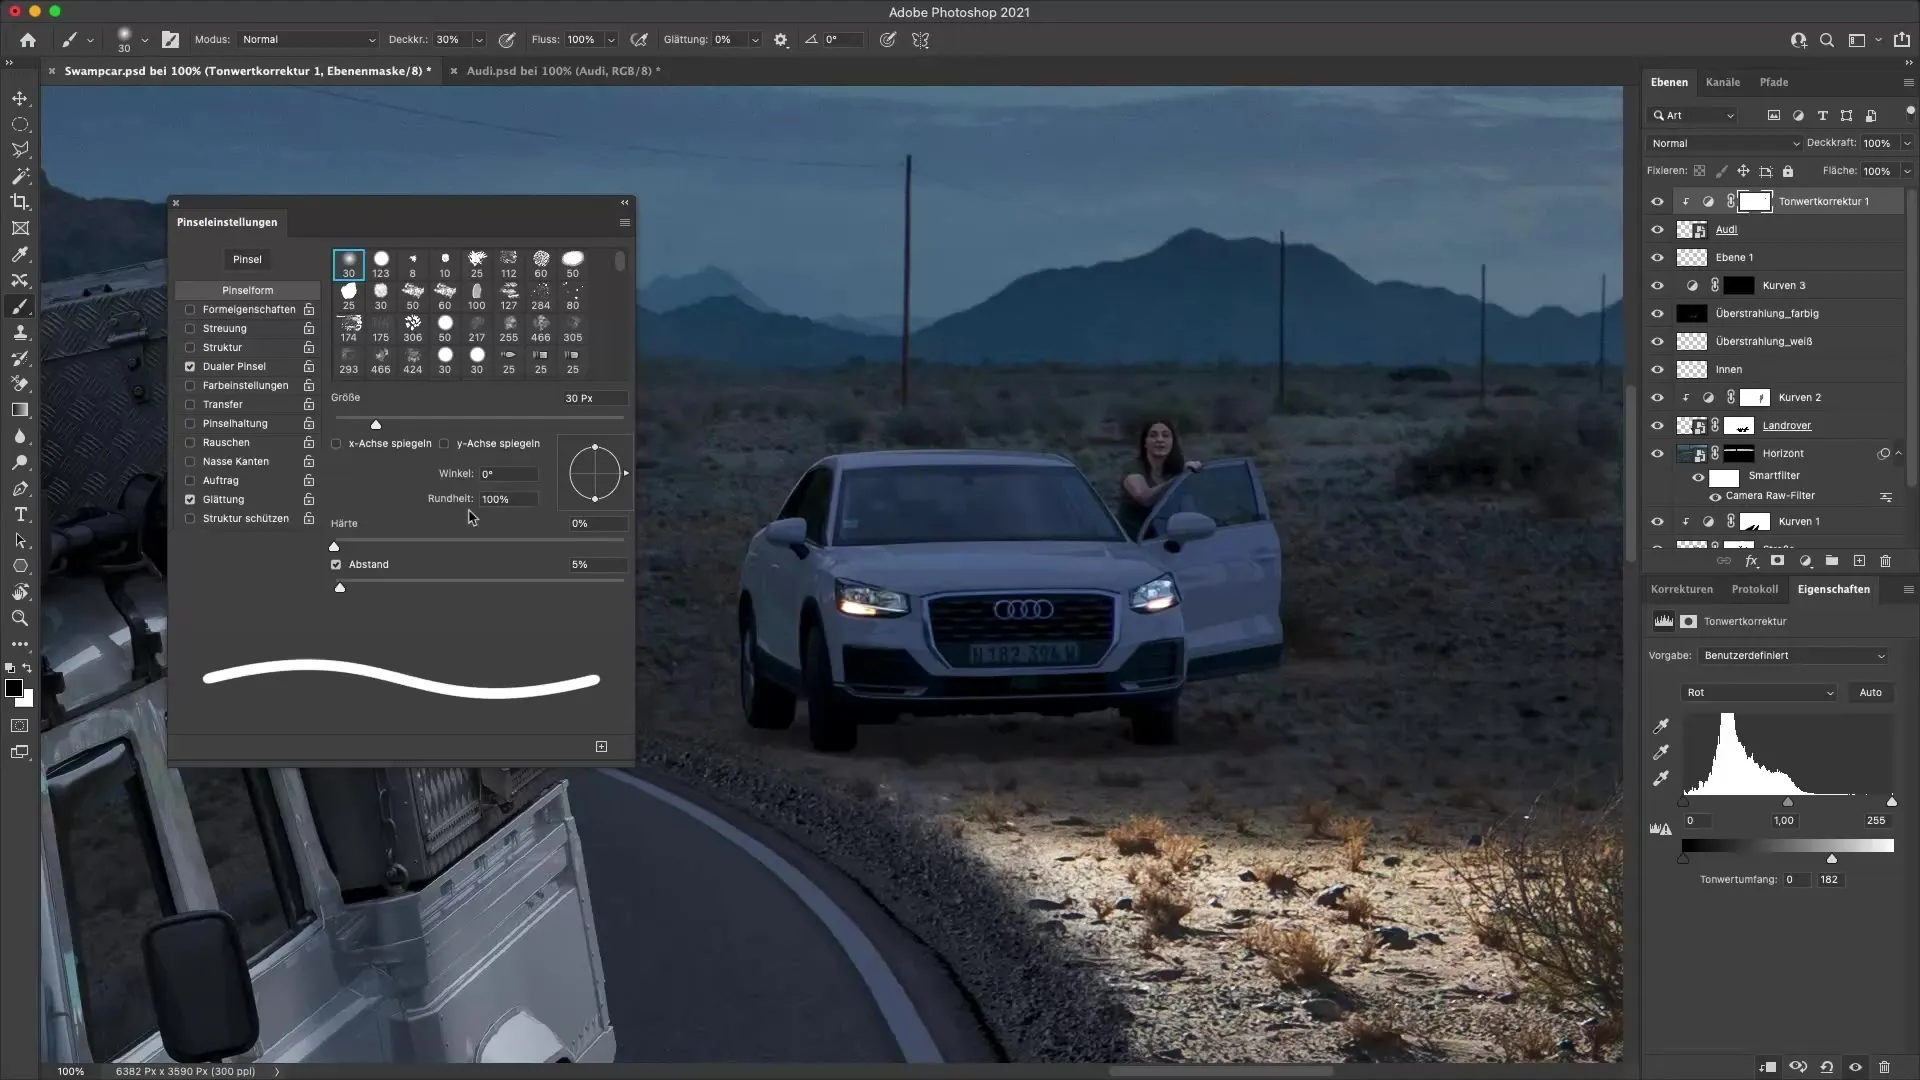Viewport: 1920px width, 1080px height.
Task: Open the Rot channel selector
Action: pos(1760,692)
